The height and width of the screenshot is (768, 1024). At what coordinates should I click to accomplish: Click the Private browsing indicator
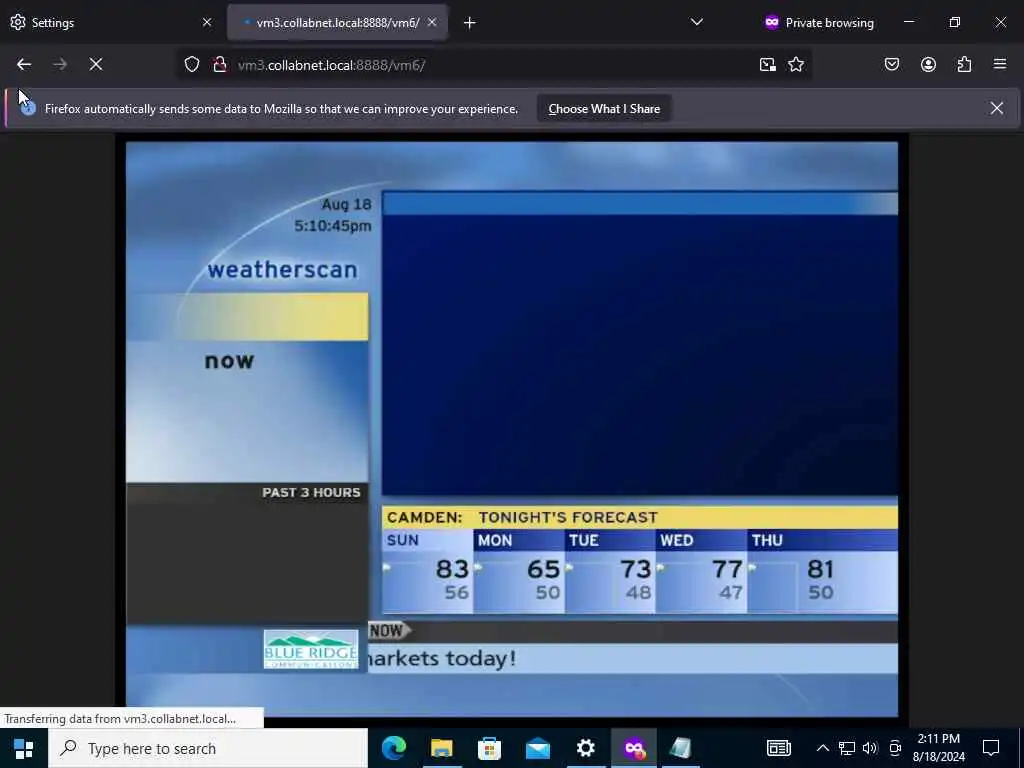pos(819,23)
